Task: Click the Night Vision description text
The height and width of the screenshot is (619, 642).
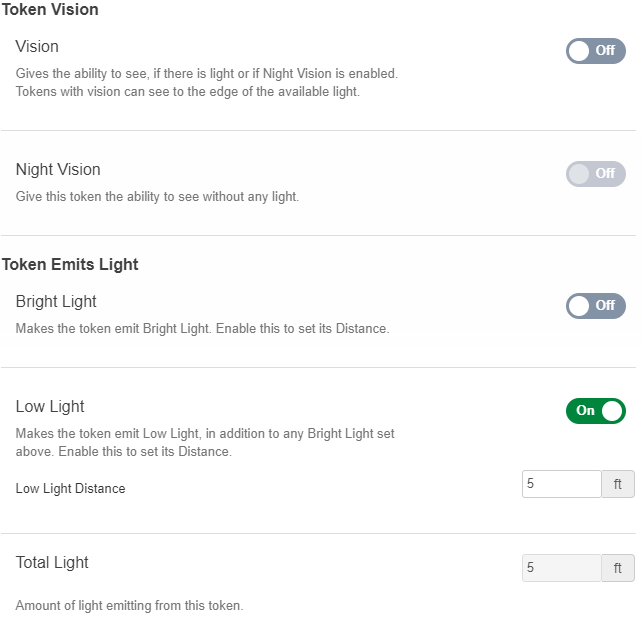Action: (157, 197)
